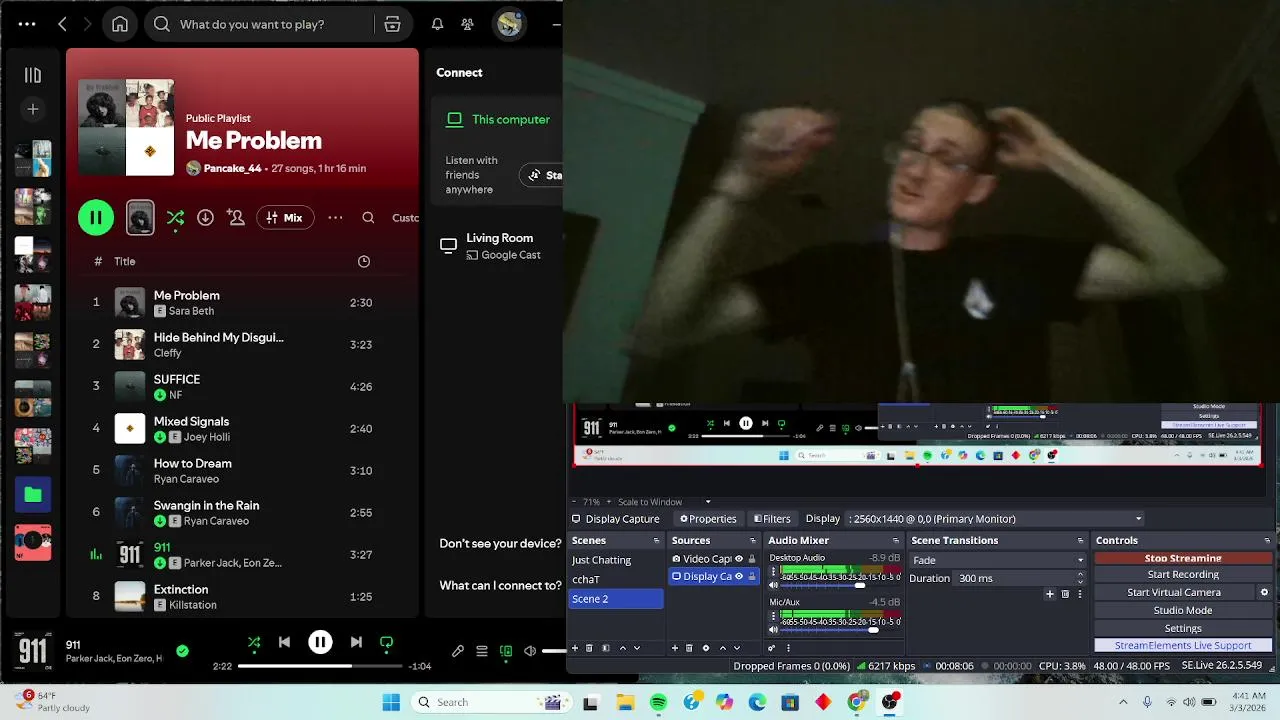Enable Studio Mode button
Image resolution: width=1280 pixels, height=720 pixels.
point(1183,610)
